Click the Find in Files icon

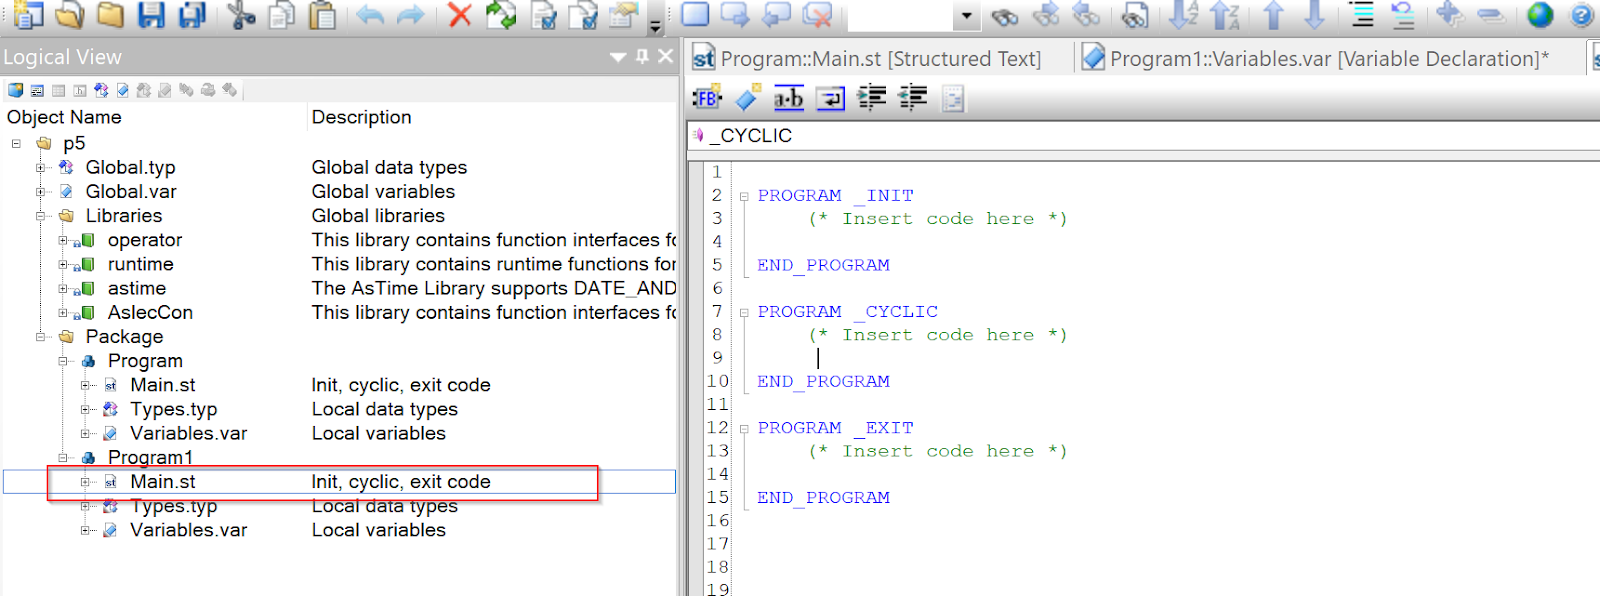click(1135, 15)
